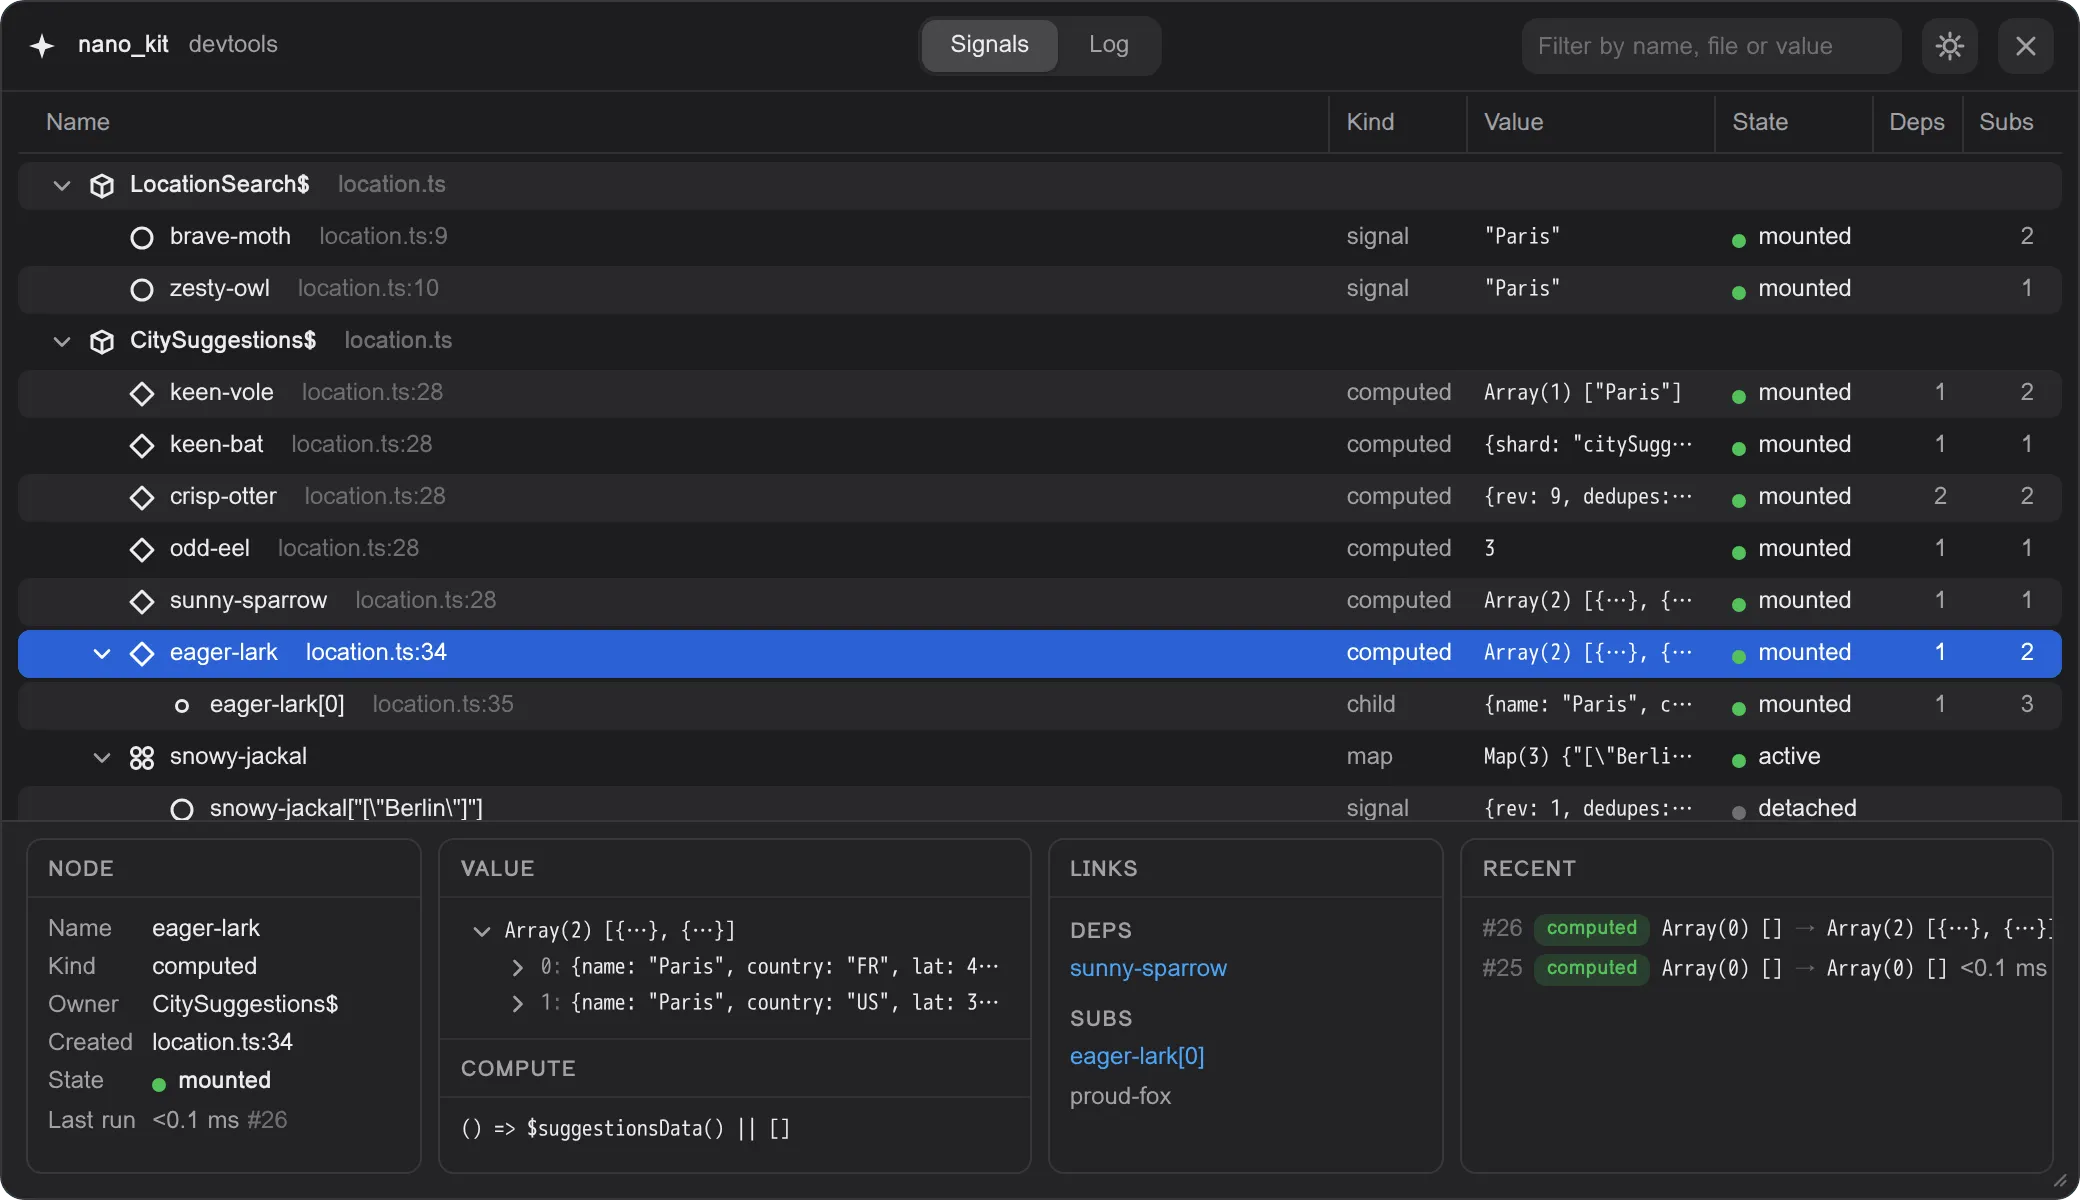Collapse the LocationSearch$ group chevron
2080x1200 pixels.
click(x=62, y=185)
